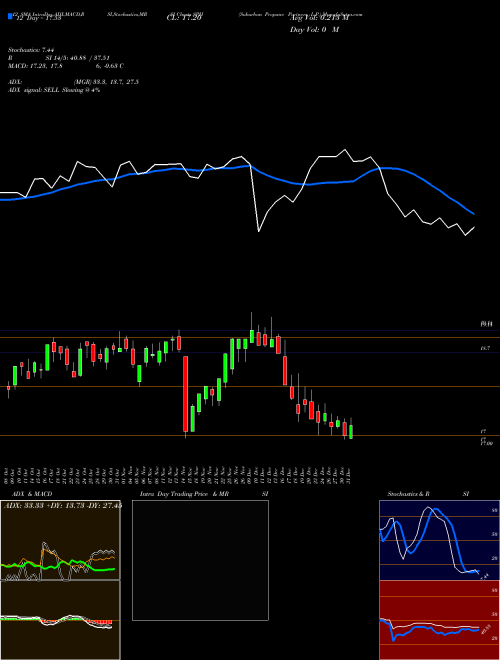
Task: Open the MACD histogram chart thumbnail
Action: pyautogui.click(x=60, y=620)
